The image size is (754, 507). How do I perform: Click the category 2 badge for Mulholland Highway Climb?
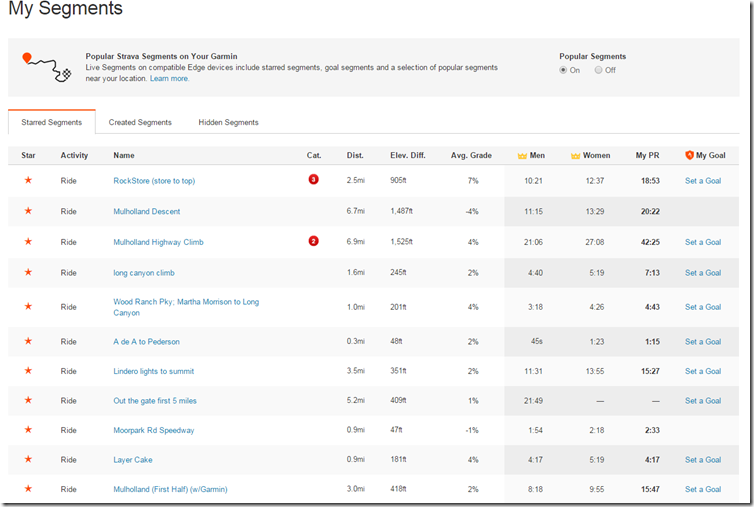coord(314,241)
